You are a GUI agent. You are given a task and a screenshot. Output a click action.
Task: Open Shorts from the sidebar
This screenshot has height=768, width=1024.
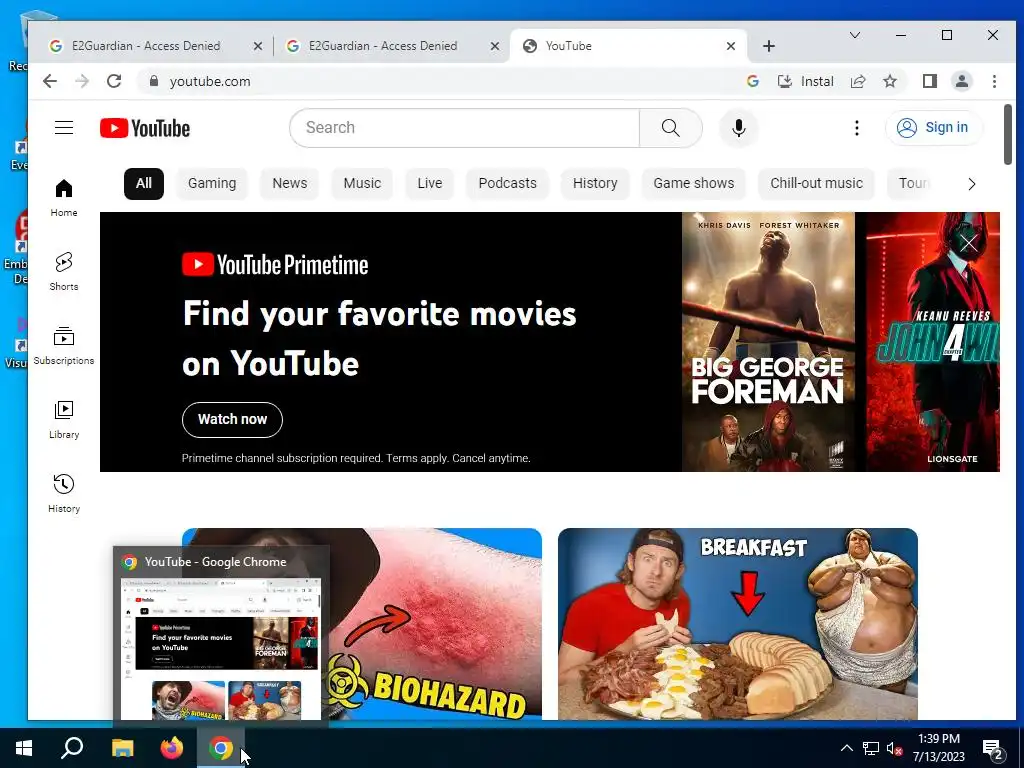pyautogui.click(x=64, y=272)
